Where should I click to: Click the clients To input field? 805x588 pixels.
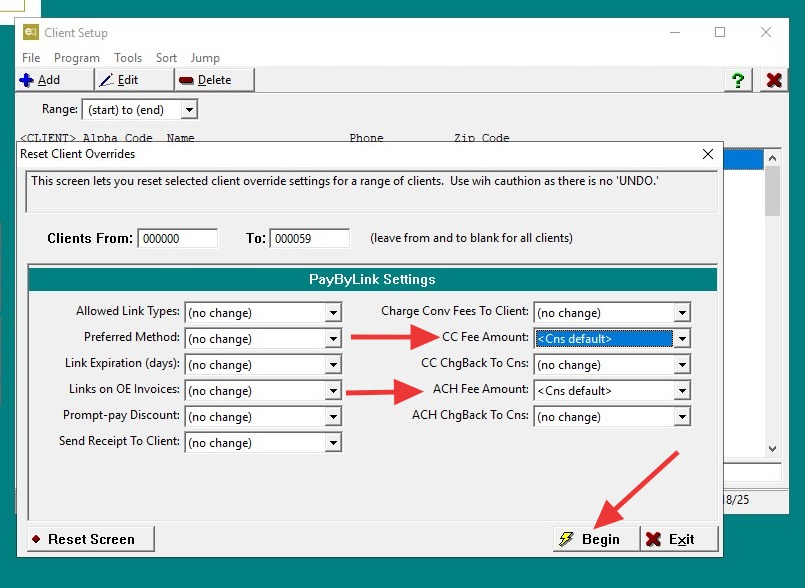click(x=310, y=238)
